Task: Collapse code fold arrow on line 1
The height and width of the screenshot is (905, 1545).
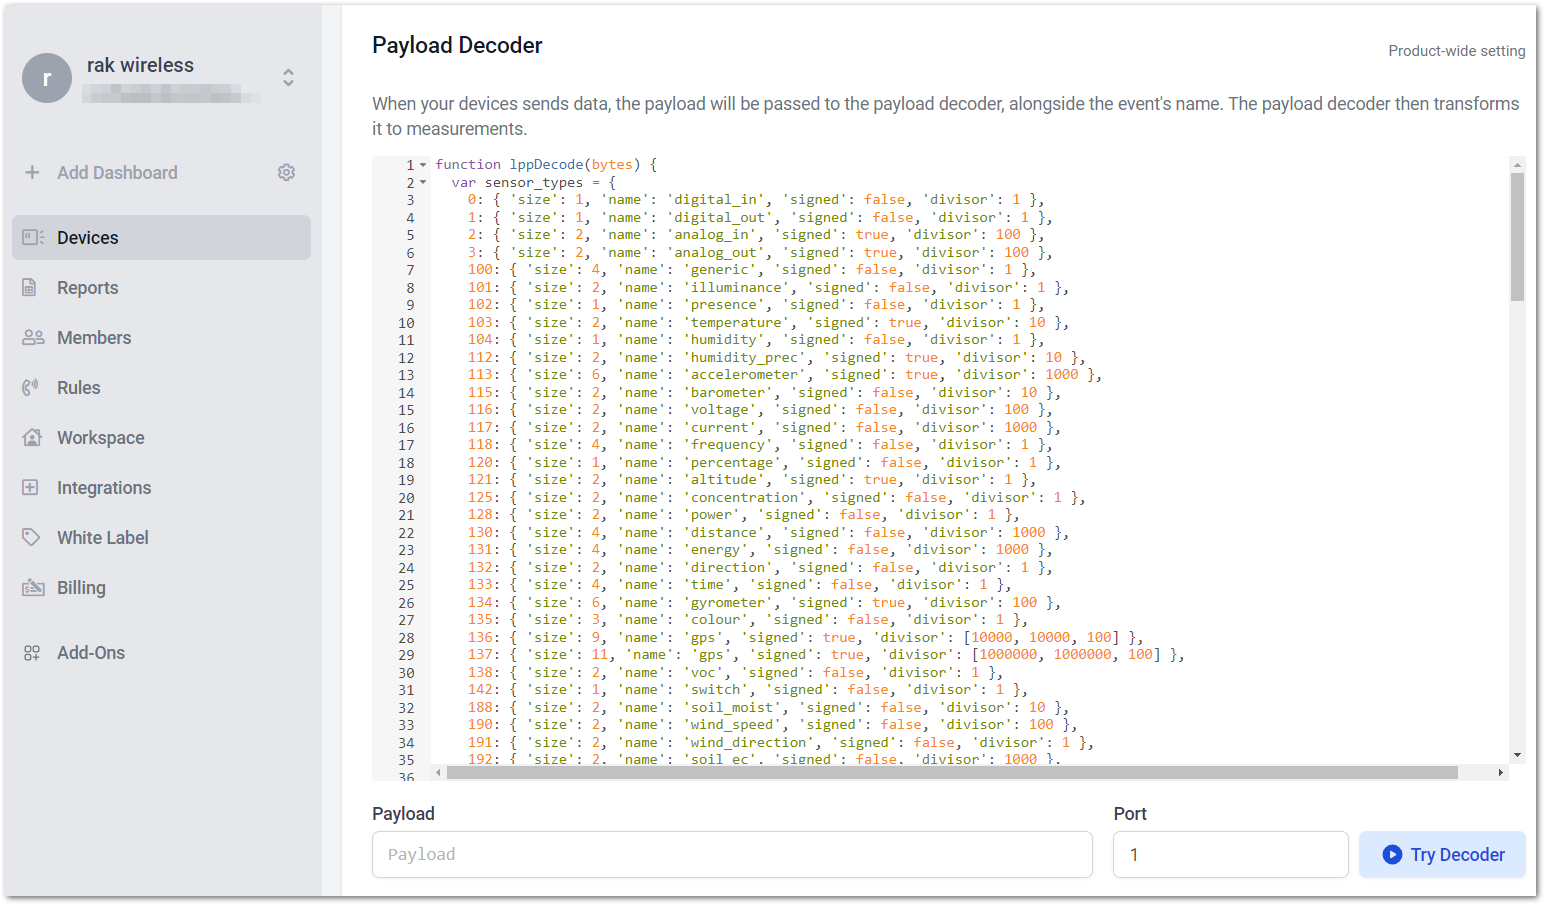Action: click(423, 165)
